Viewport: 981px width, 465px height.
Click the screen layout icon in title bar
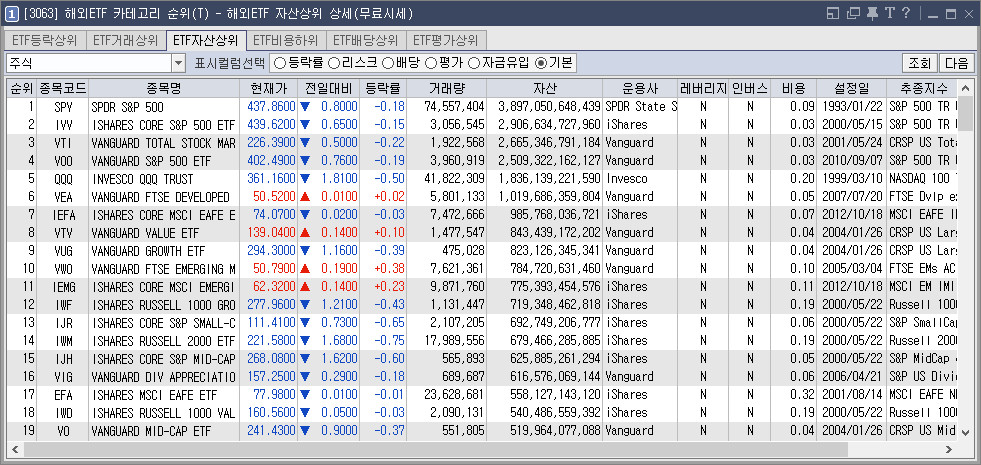833,13
